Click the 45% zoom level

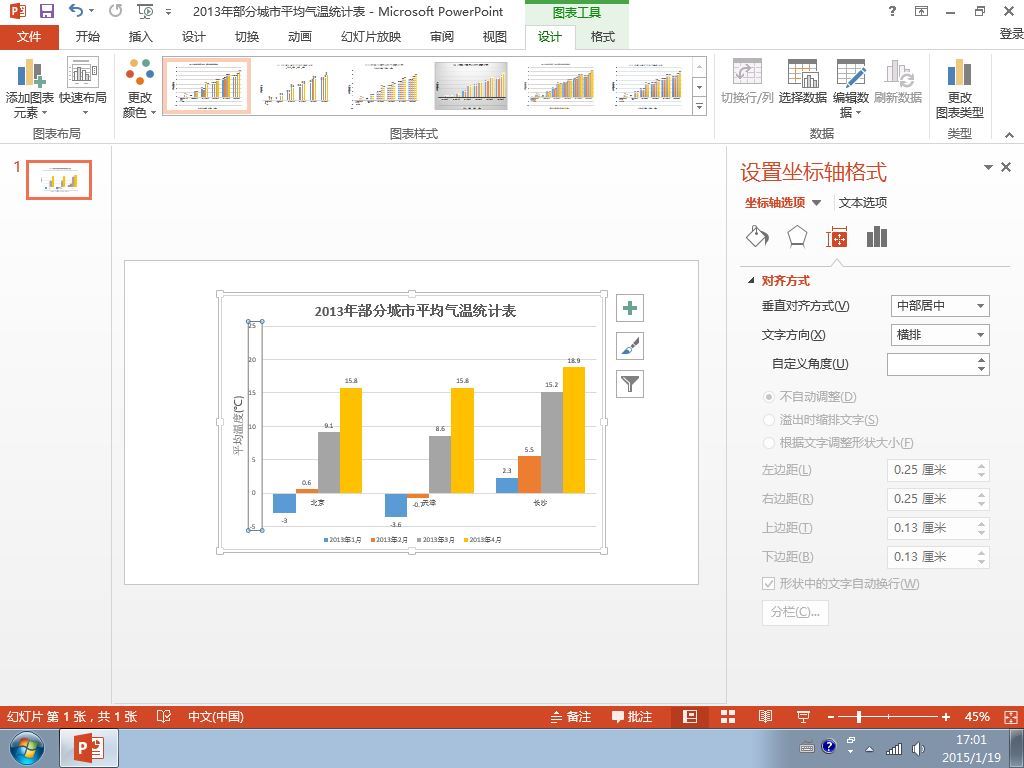point(977,717)
